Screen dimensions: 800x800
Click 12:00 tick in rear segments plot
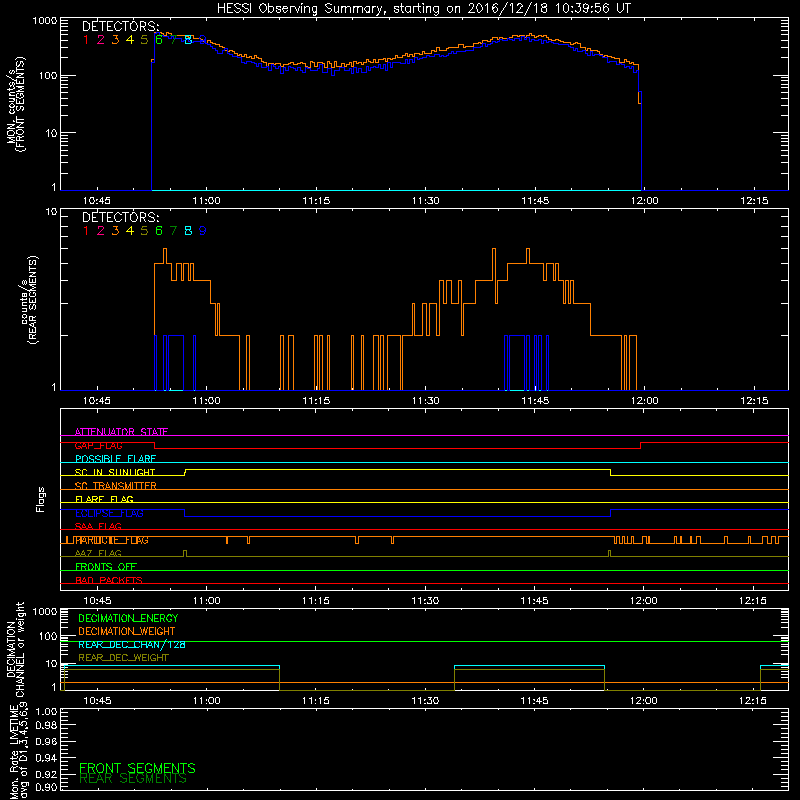[x=644, y=401]
